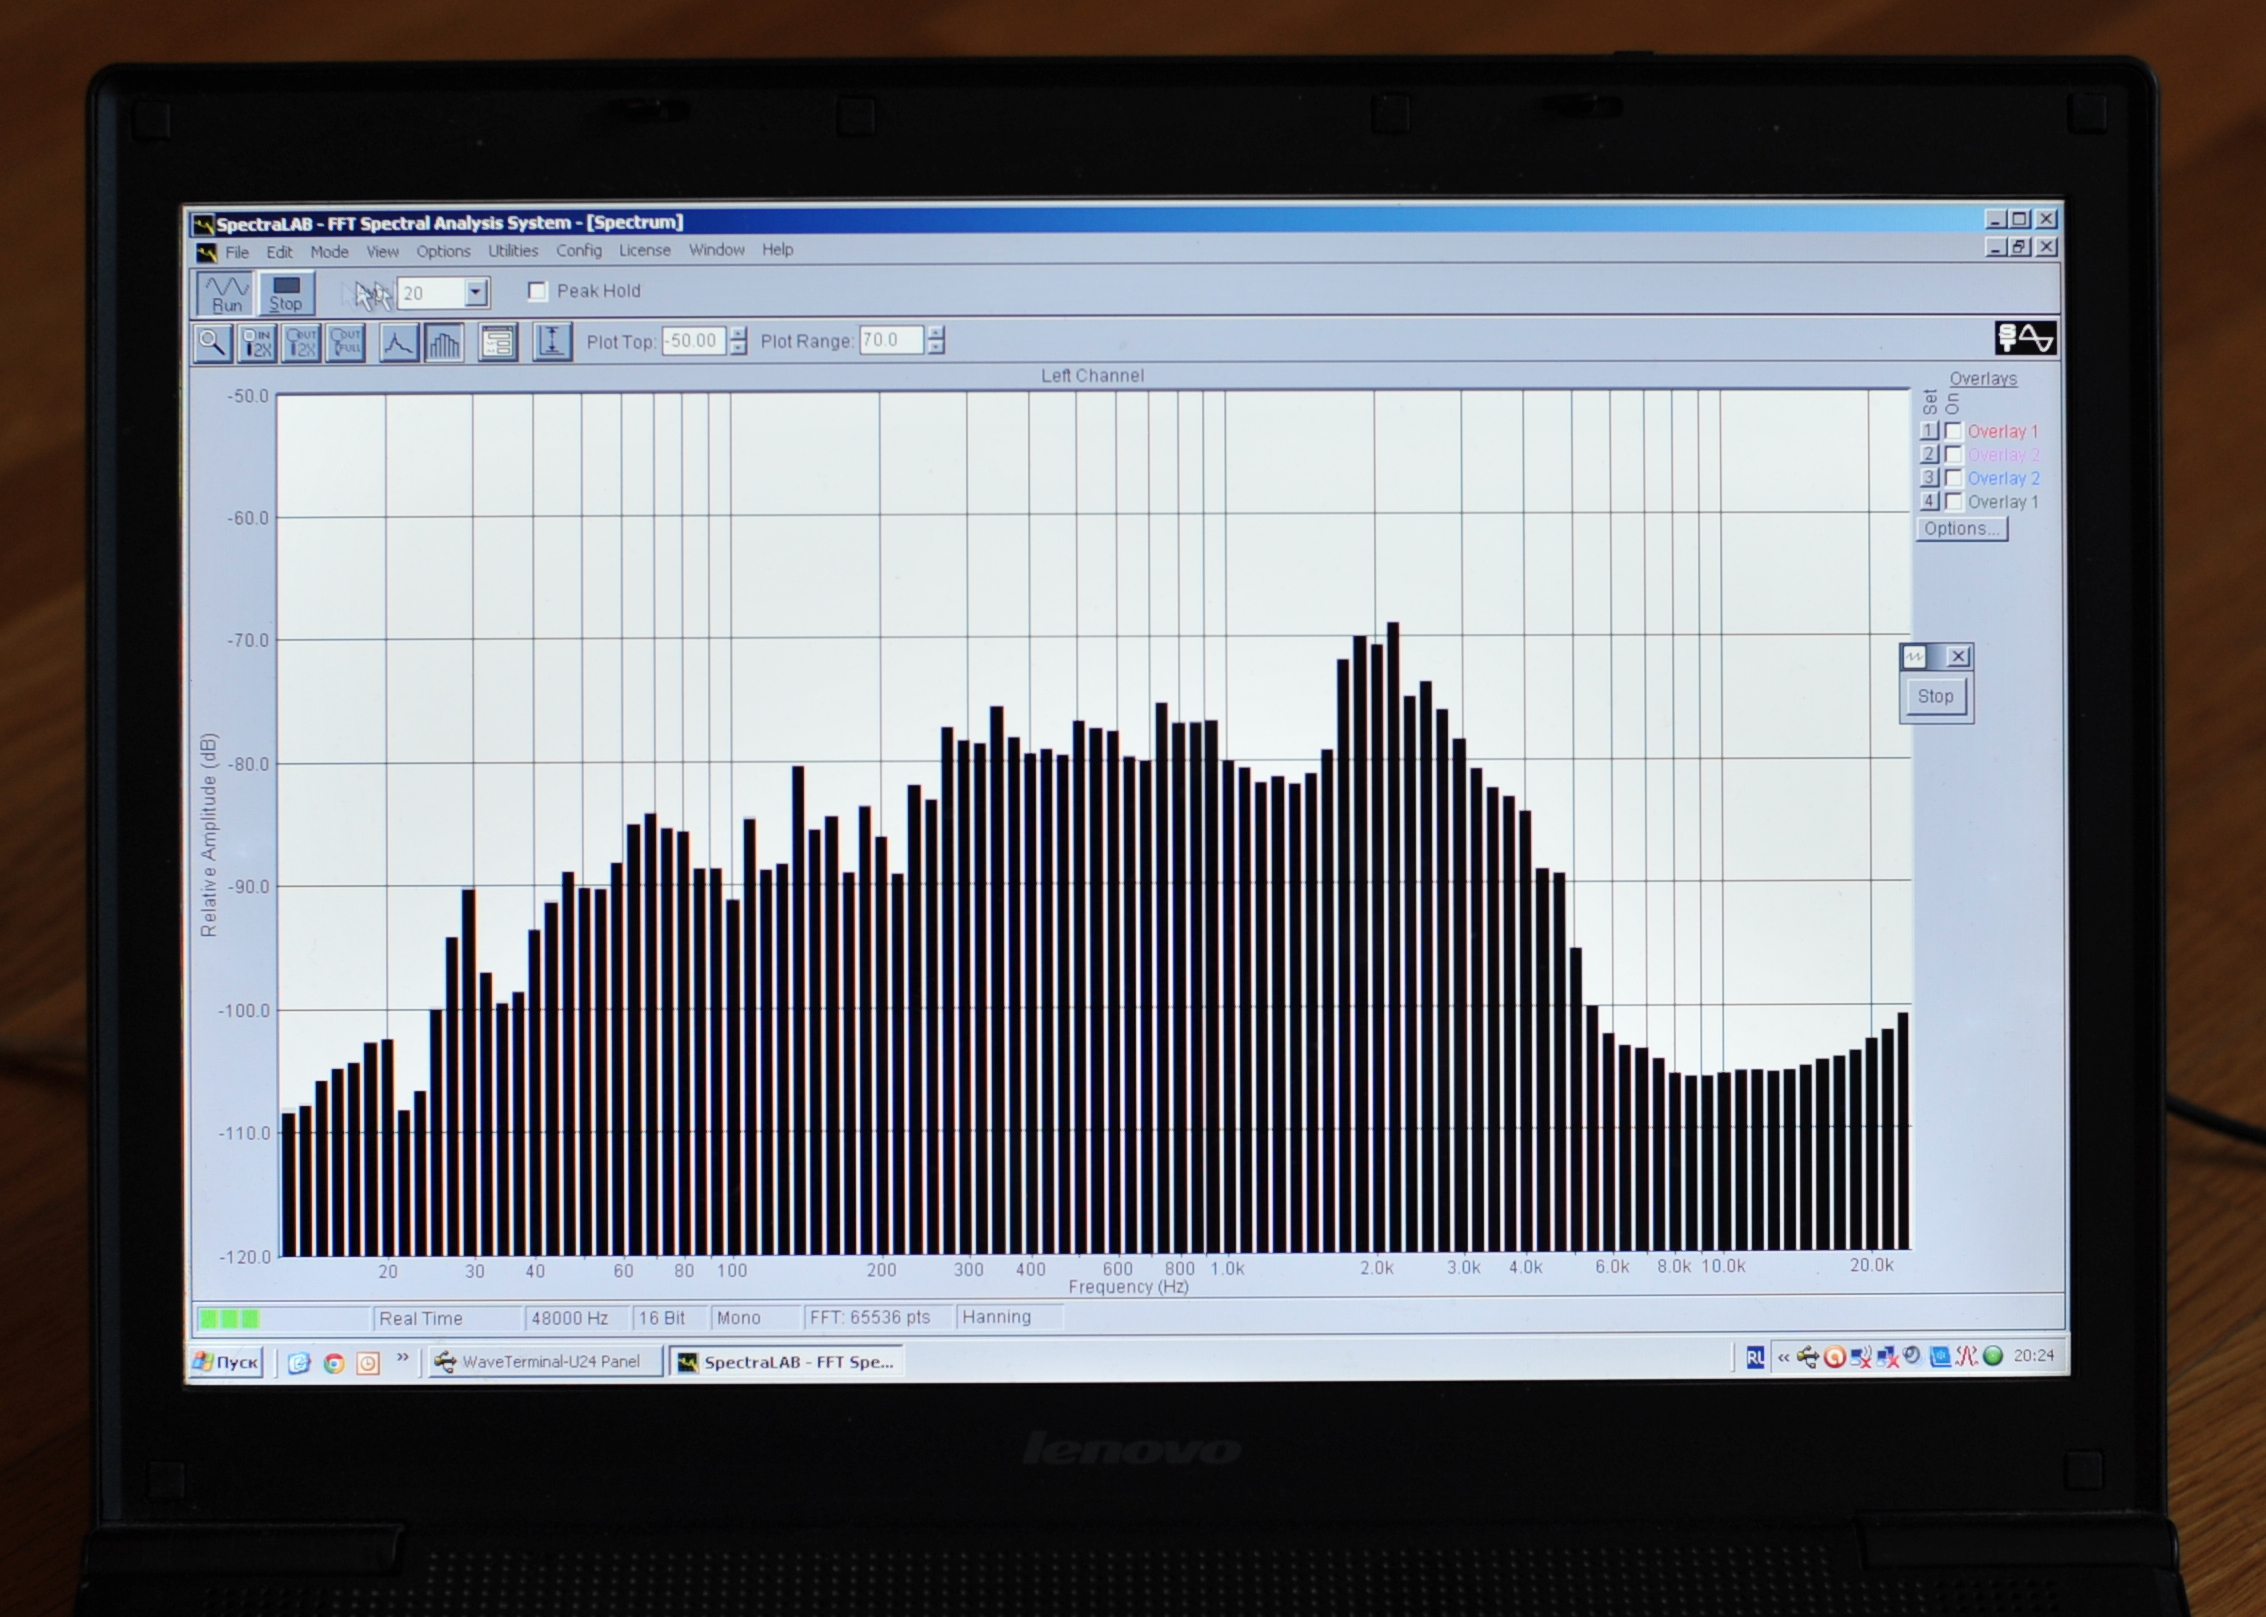Enable the Peak Hold checkbox
2266x1617 pixels.
click(x=537, y=291)
